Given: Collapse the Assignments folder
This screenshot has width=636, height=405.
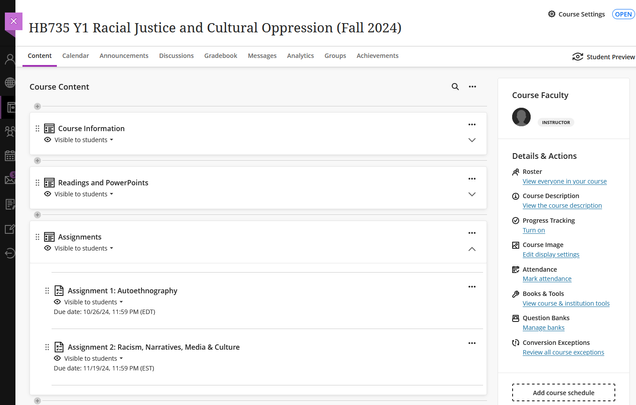Looking at the screenshot, I should (x=472, y=249).
